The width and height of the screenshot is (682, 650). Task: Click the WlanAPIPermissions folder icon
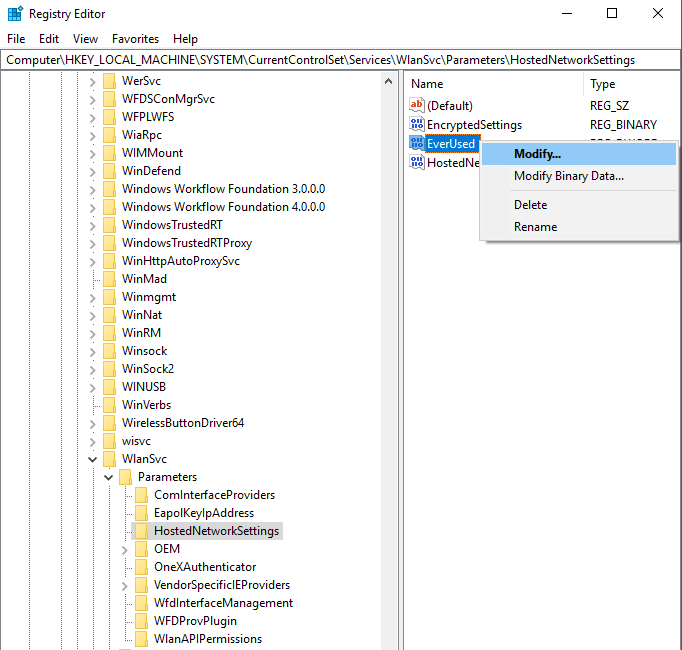coord(142,639)
